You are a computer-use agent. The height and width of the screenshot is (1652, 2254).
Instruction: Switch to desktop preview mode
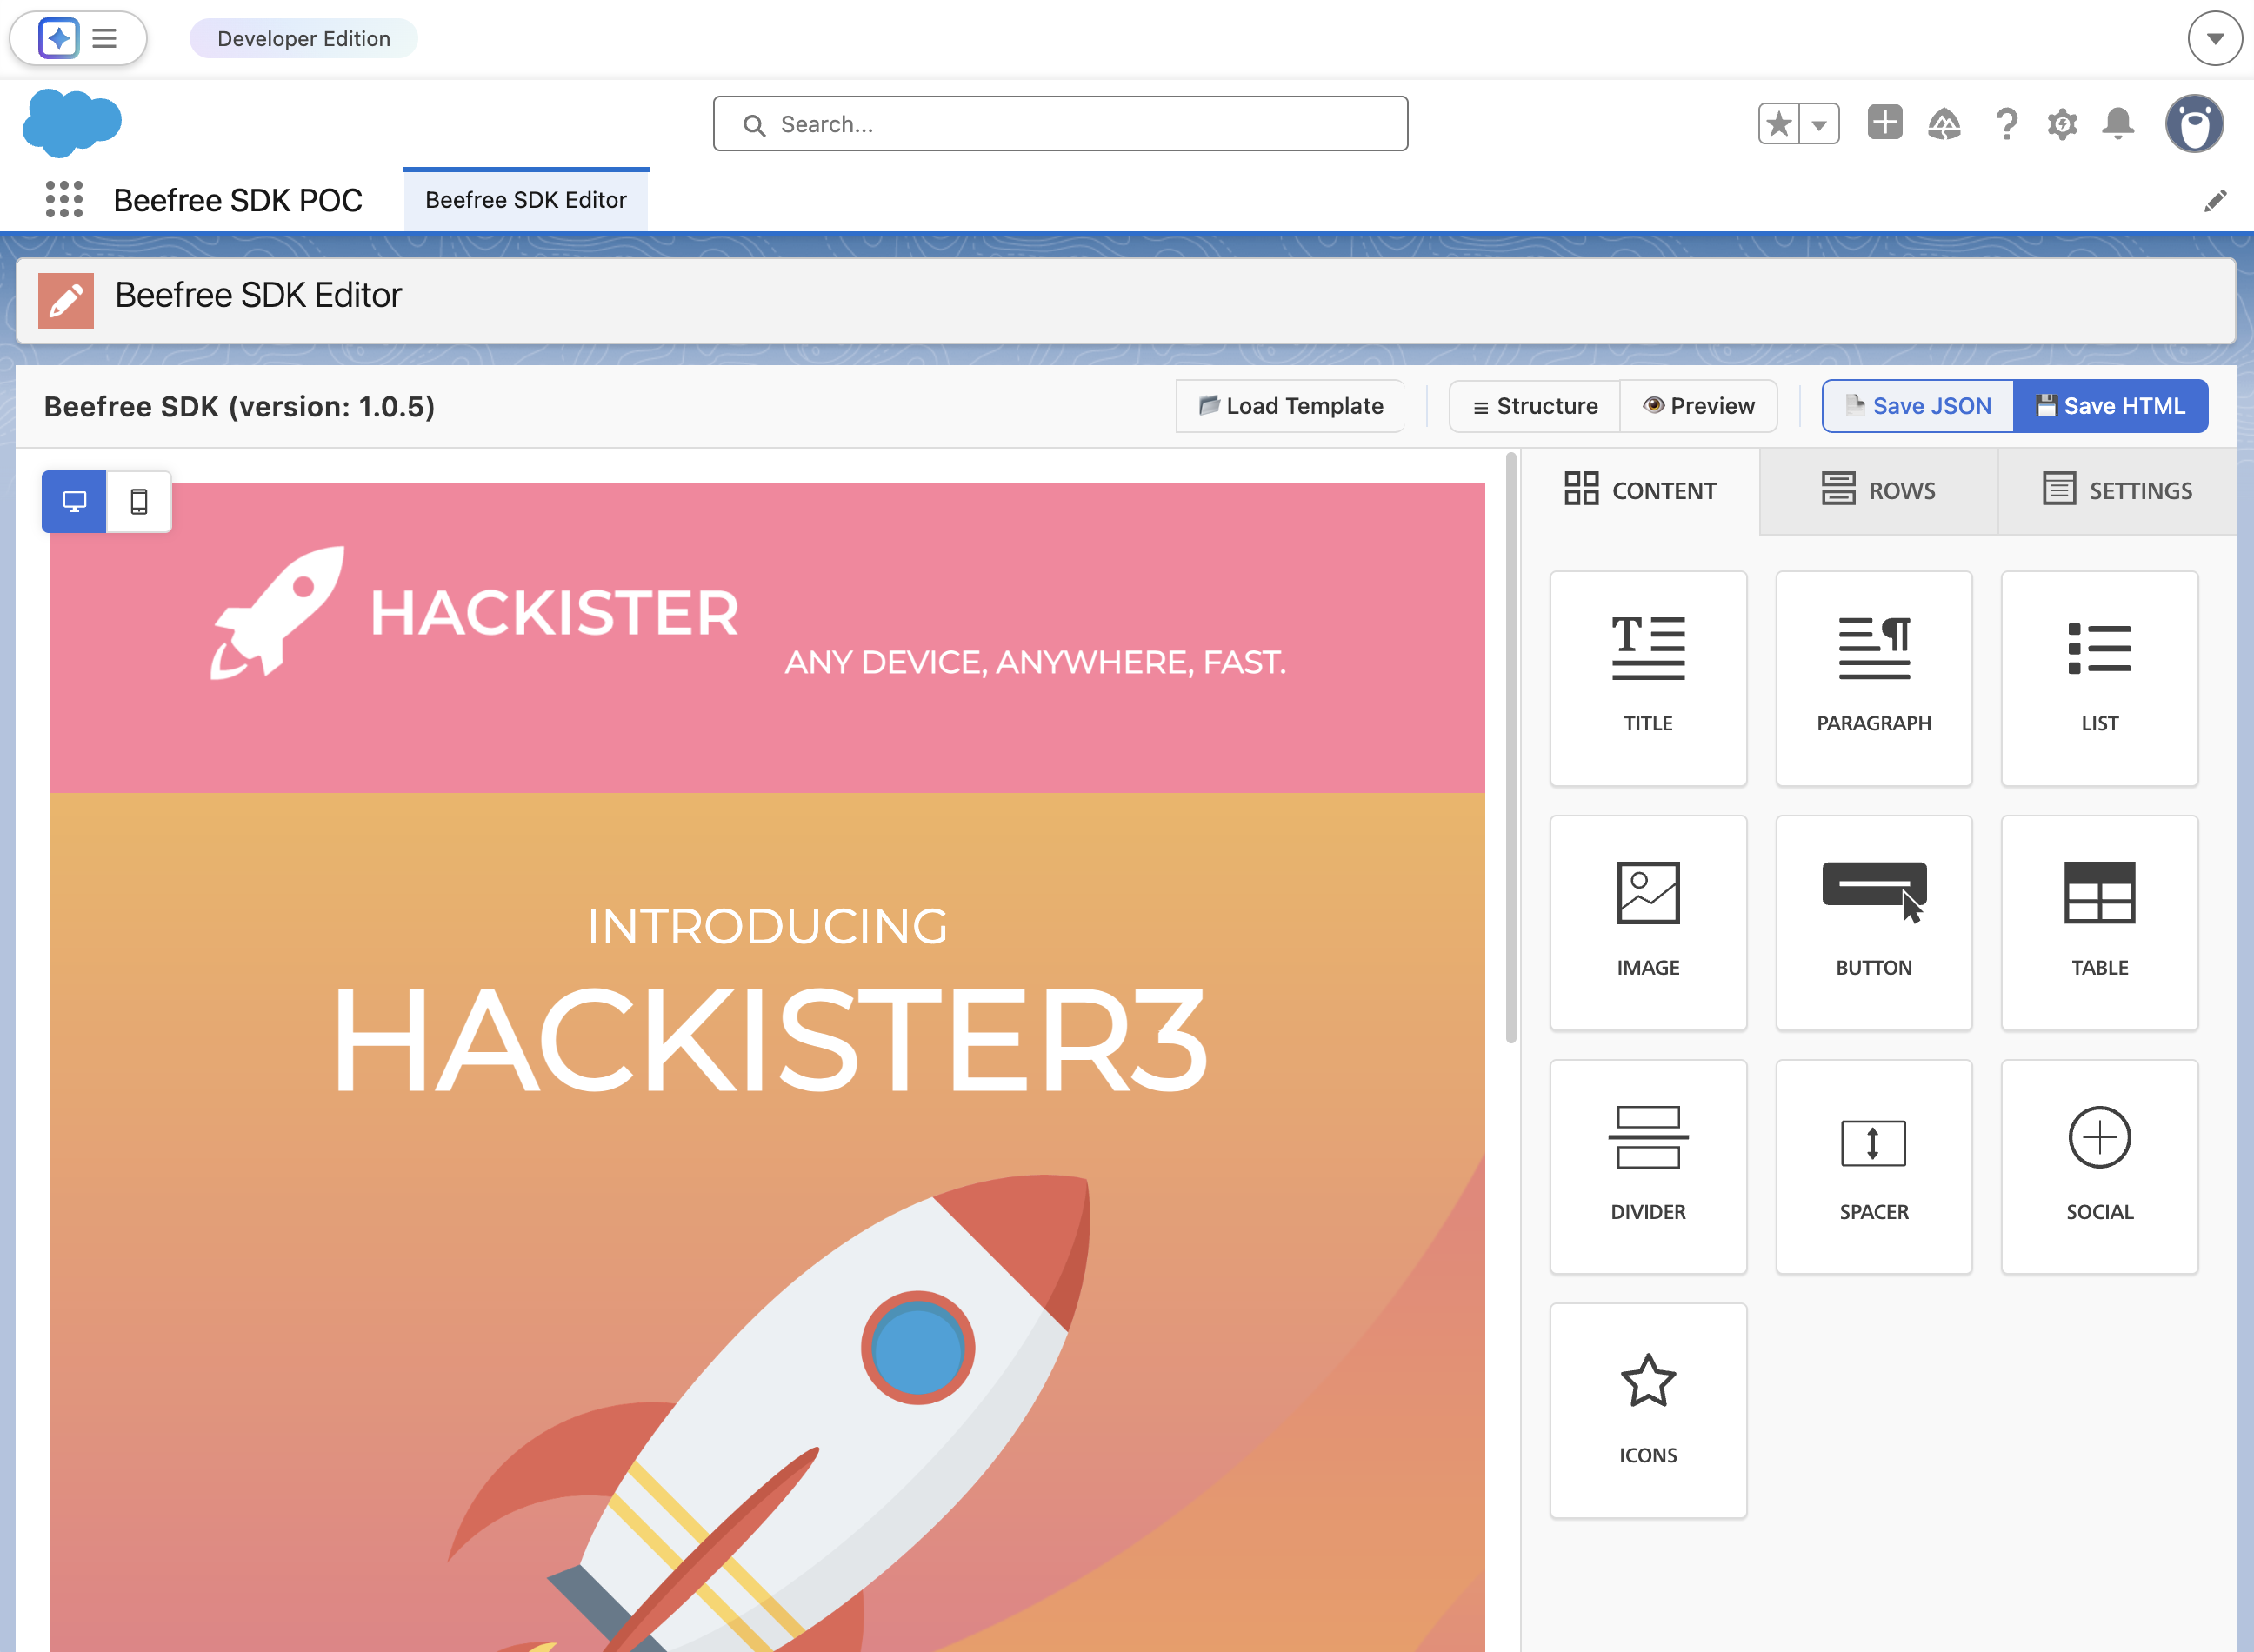pyautogui.click(x=74, y=501)
